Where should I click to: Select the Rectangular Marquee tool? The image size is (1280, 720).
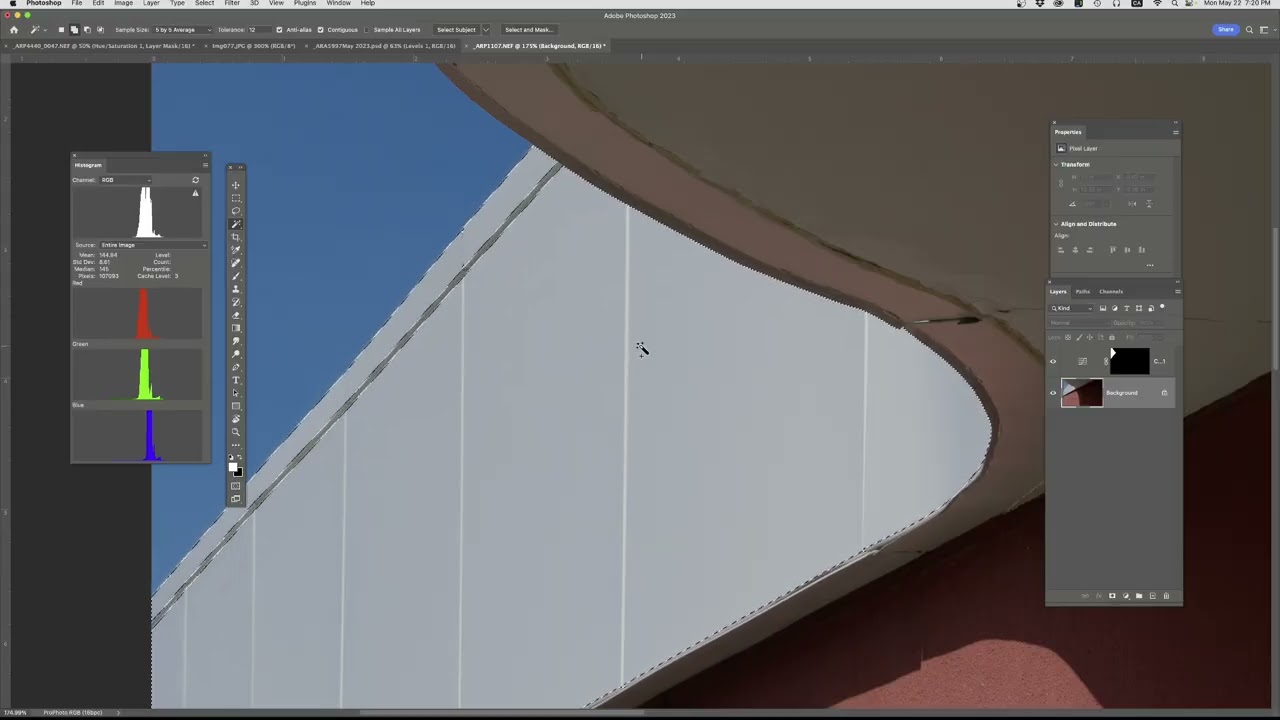[236, 198]
